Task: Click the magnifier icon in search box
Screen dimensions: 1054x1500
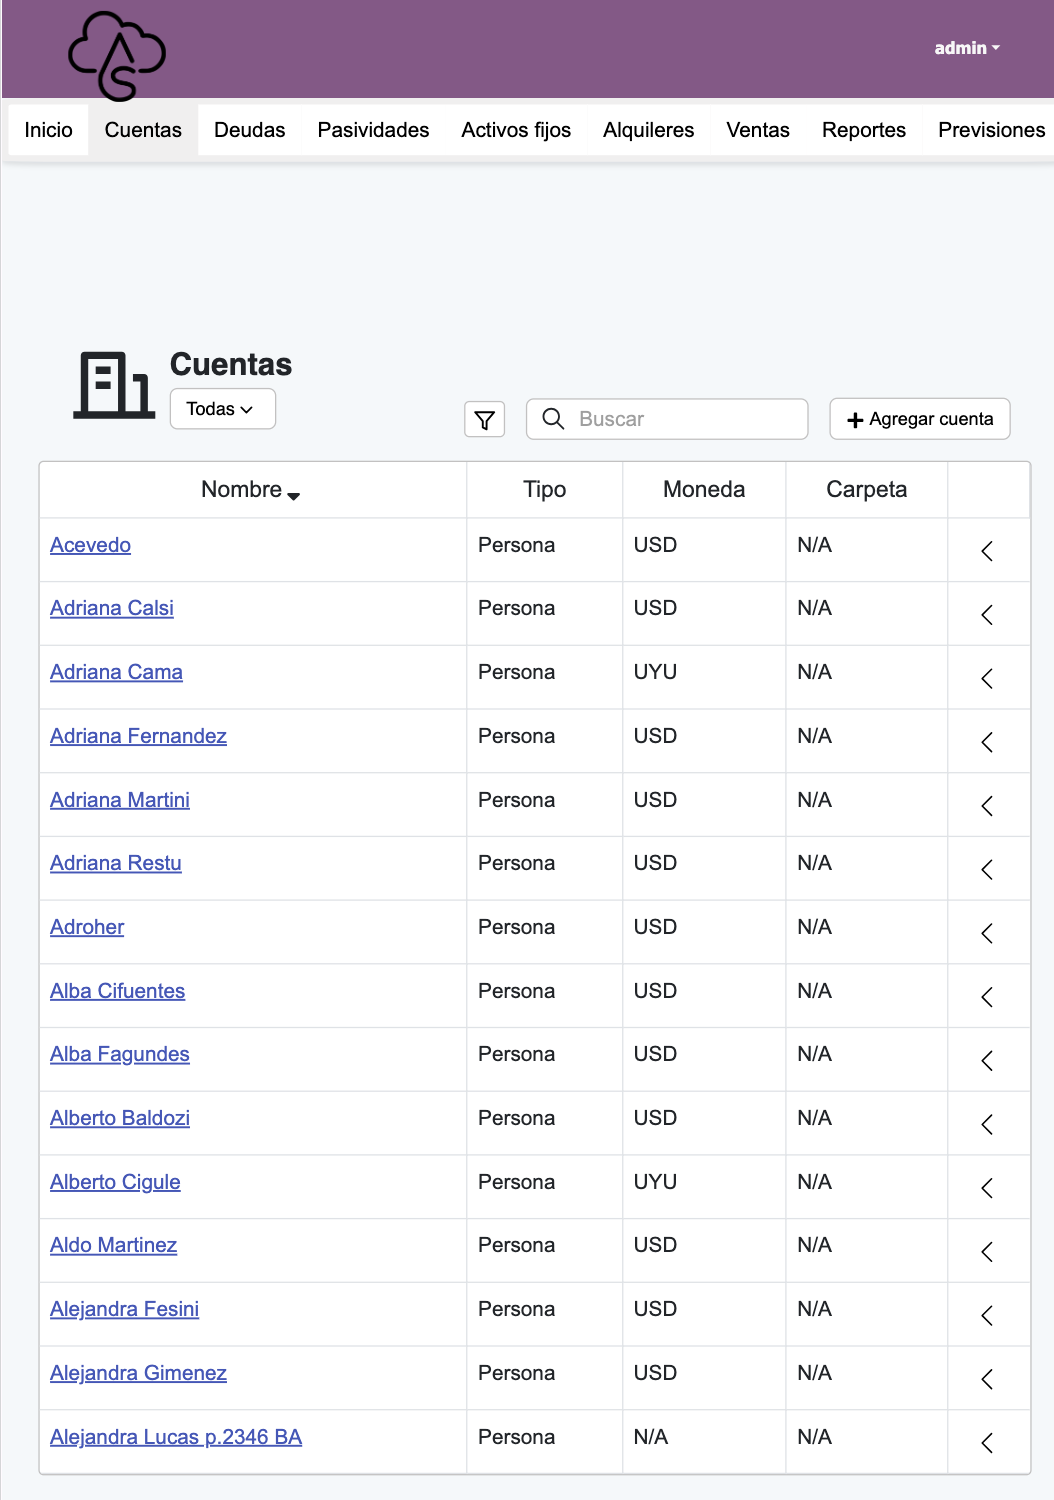Action: click(x=553, y=419)
